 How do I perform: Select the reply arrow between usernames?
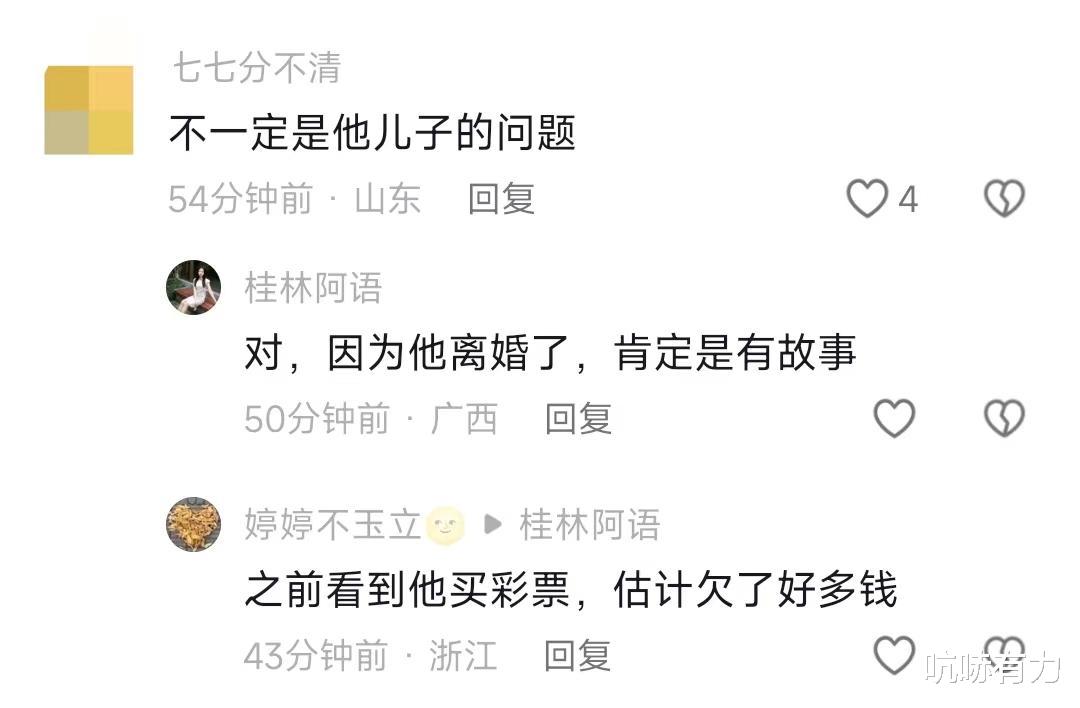coord(492,525)
